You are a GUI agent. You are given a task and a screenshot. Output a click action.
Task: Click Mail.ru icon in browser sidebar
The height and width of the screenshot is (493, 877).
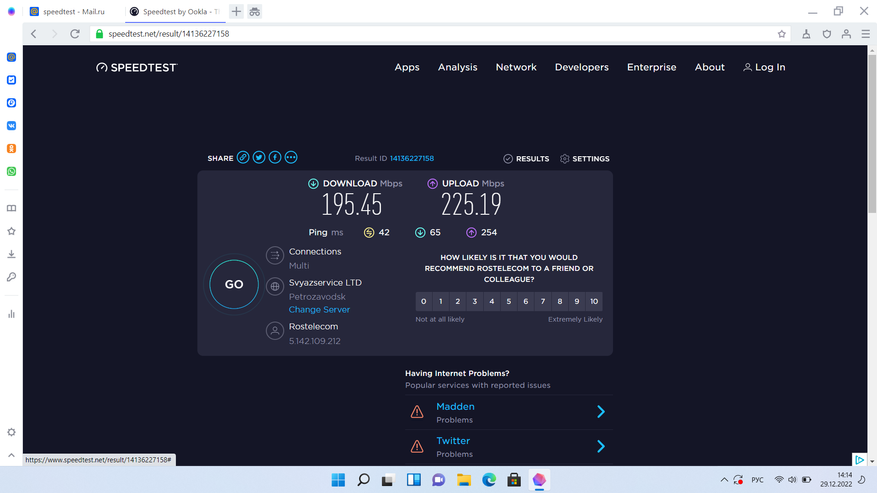(x=11, y=57)
